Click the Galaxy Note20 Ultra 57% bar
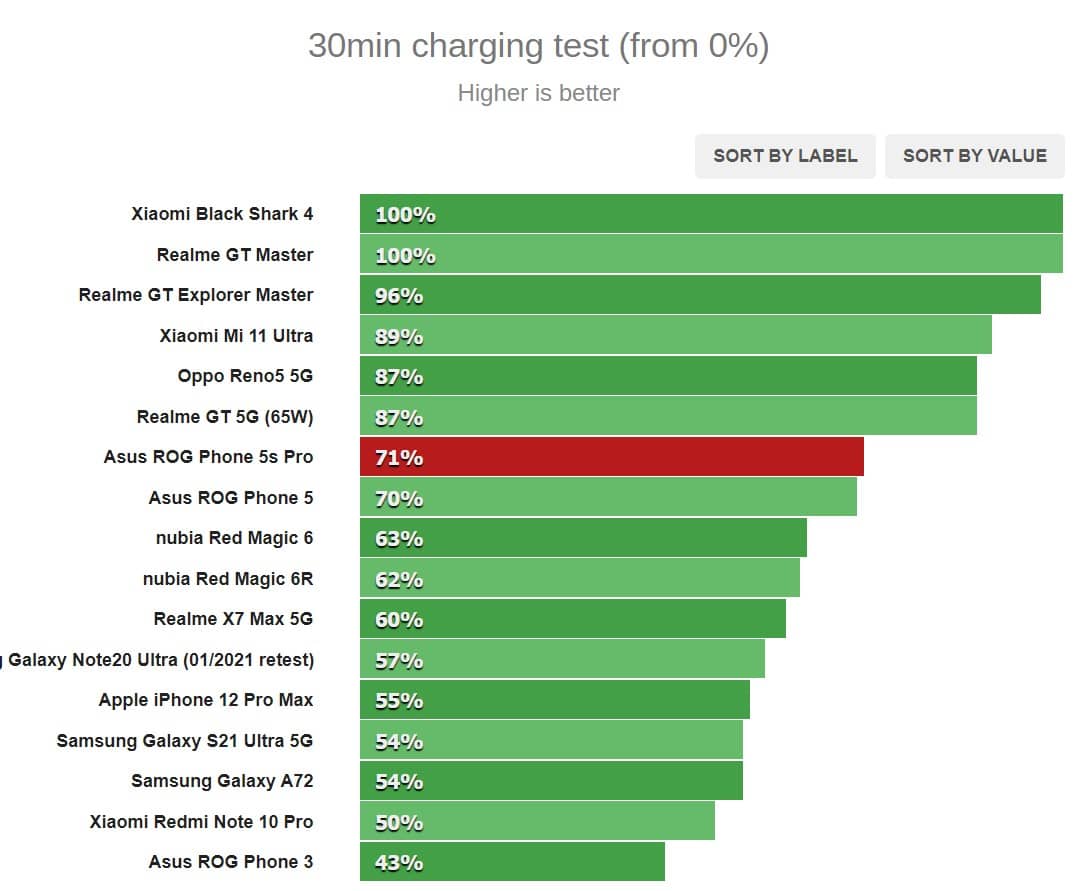Viewport: 1078px width, 891px height. click(562, 660)
